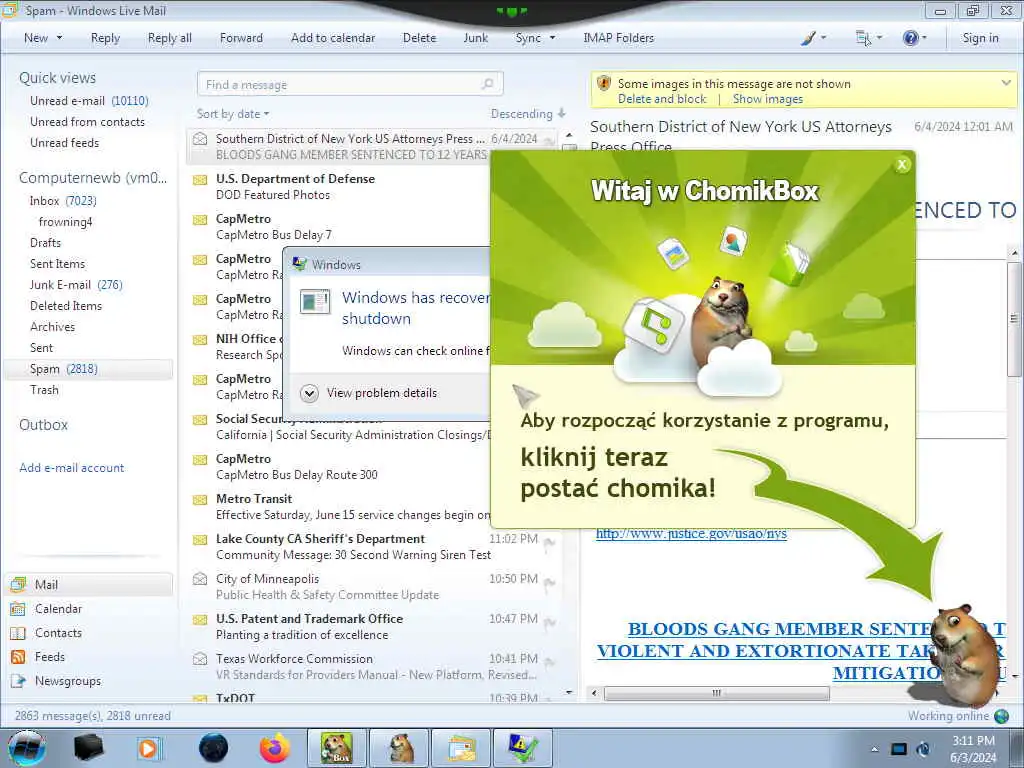This screenshot has width=1024, height=768.
Task: Open the CapMetro Bus Delay 7 message
Action: coord(340,227)
